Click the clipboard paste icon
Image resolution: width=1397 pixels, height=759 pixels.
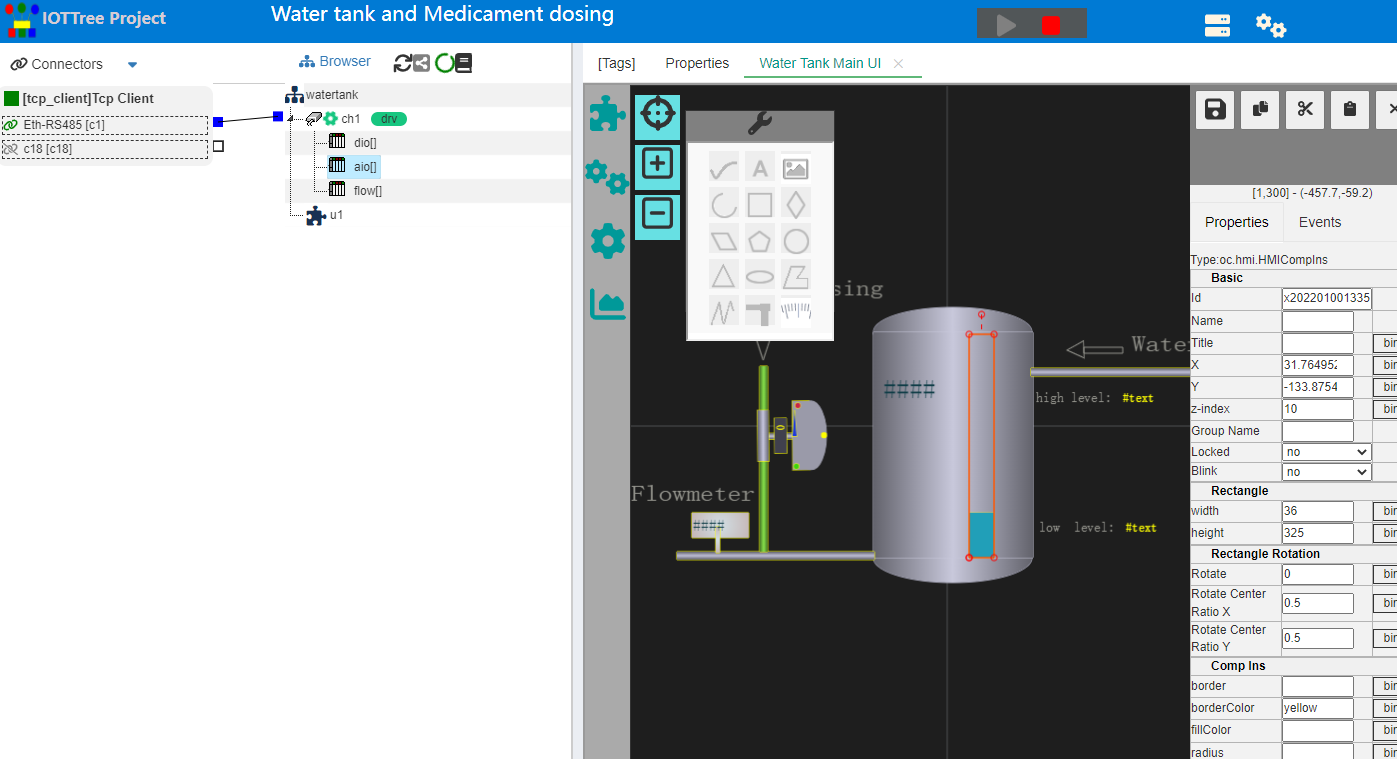click(1350, 109)
